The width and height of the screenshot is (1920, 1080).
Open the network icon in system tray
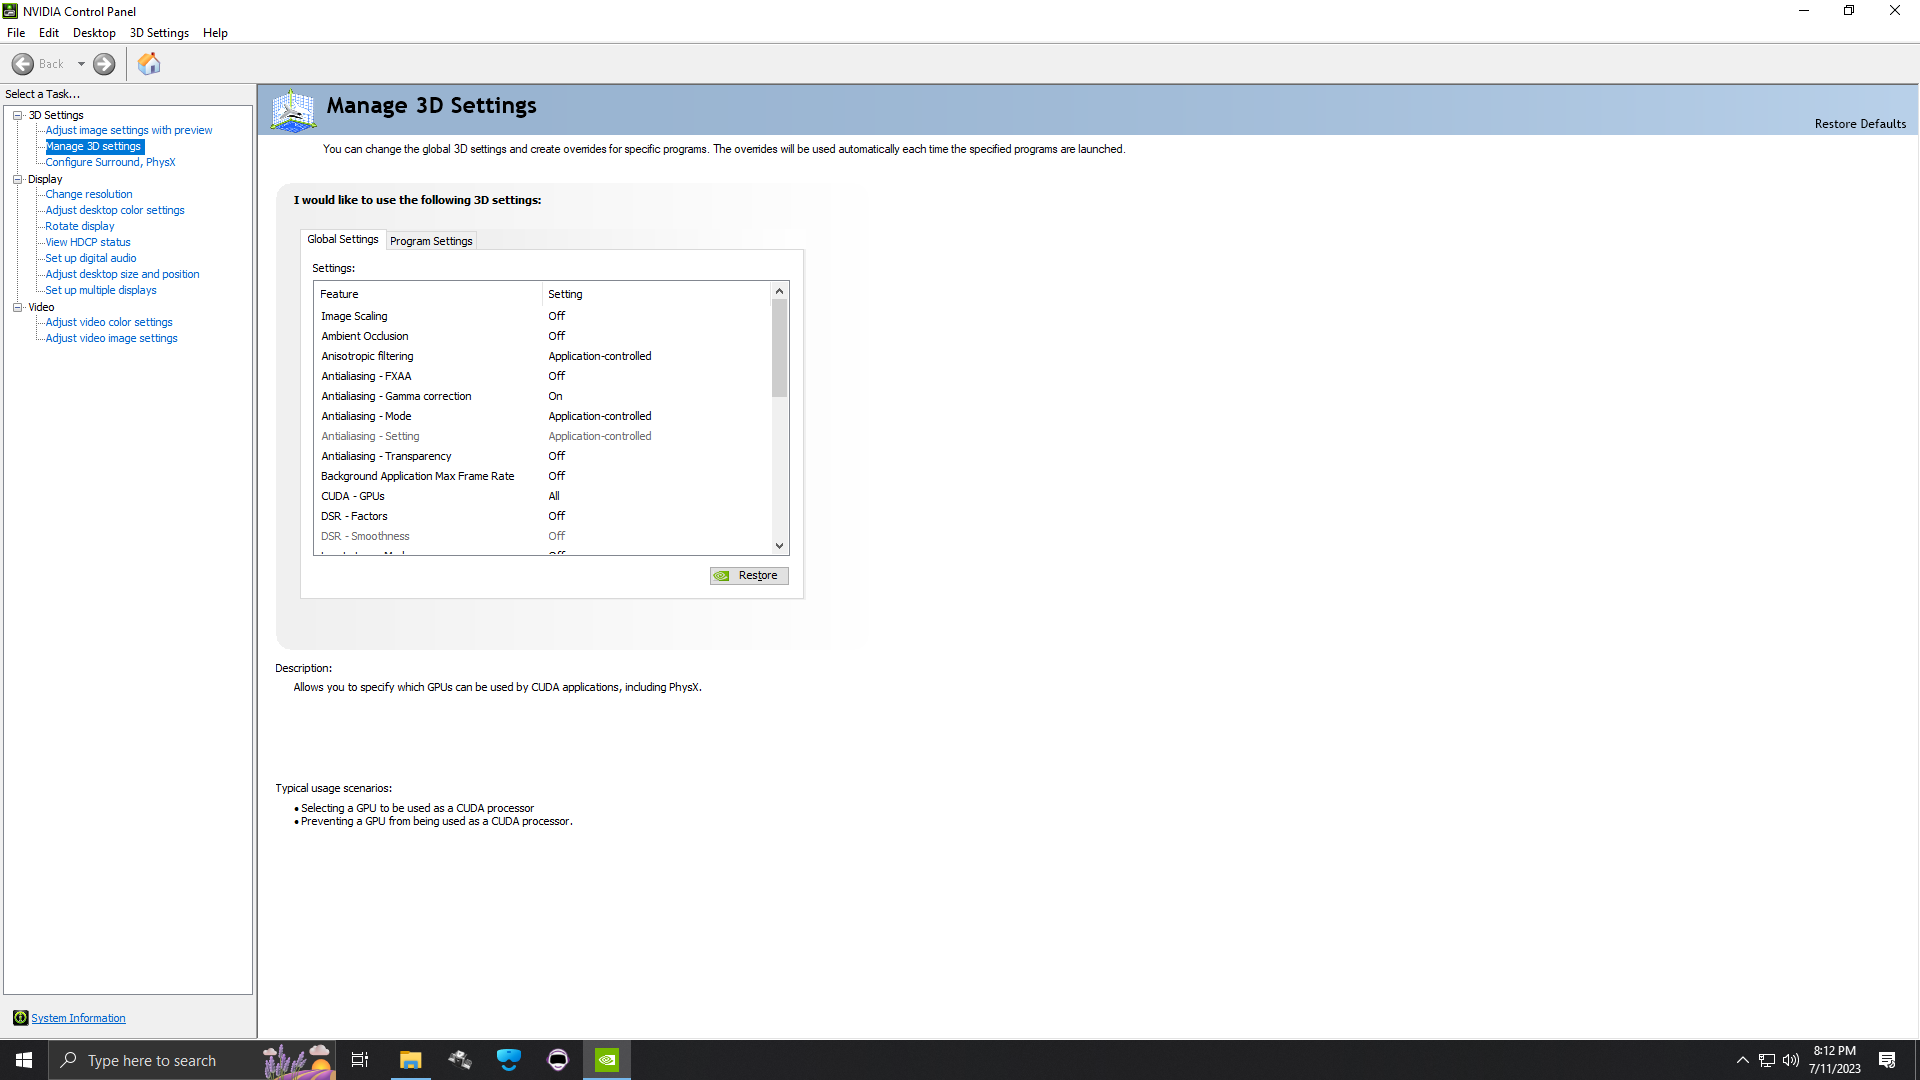[x=1767, y=1060]
